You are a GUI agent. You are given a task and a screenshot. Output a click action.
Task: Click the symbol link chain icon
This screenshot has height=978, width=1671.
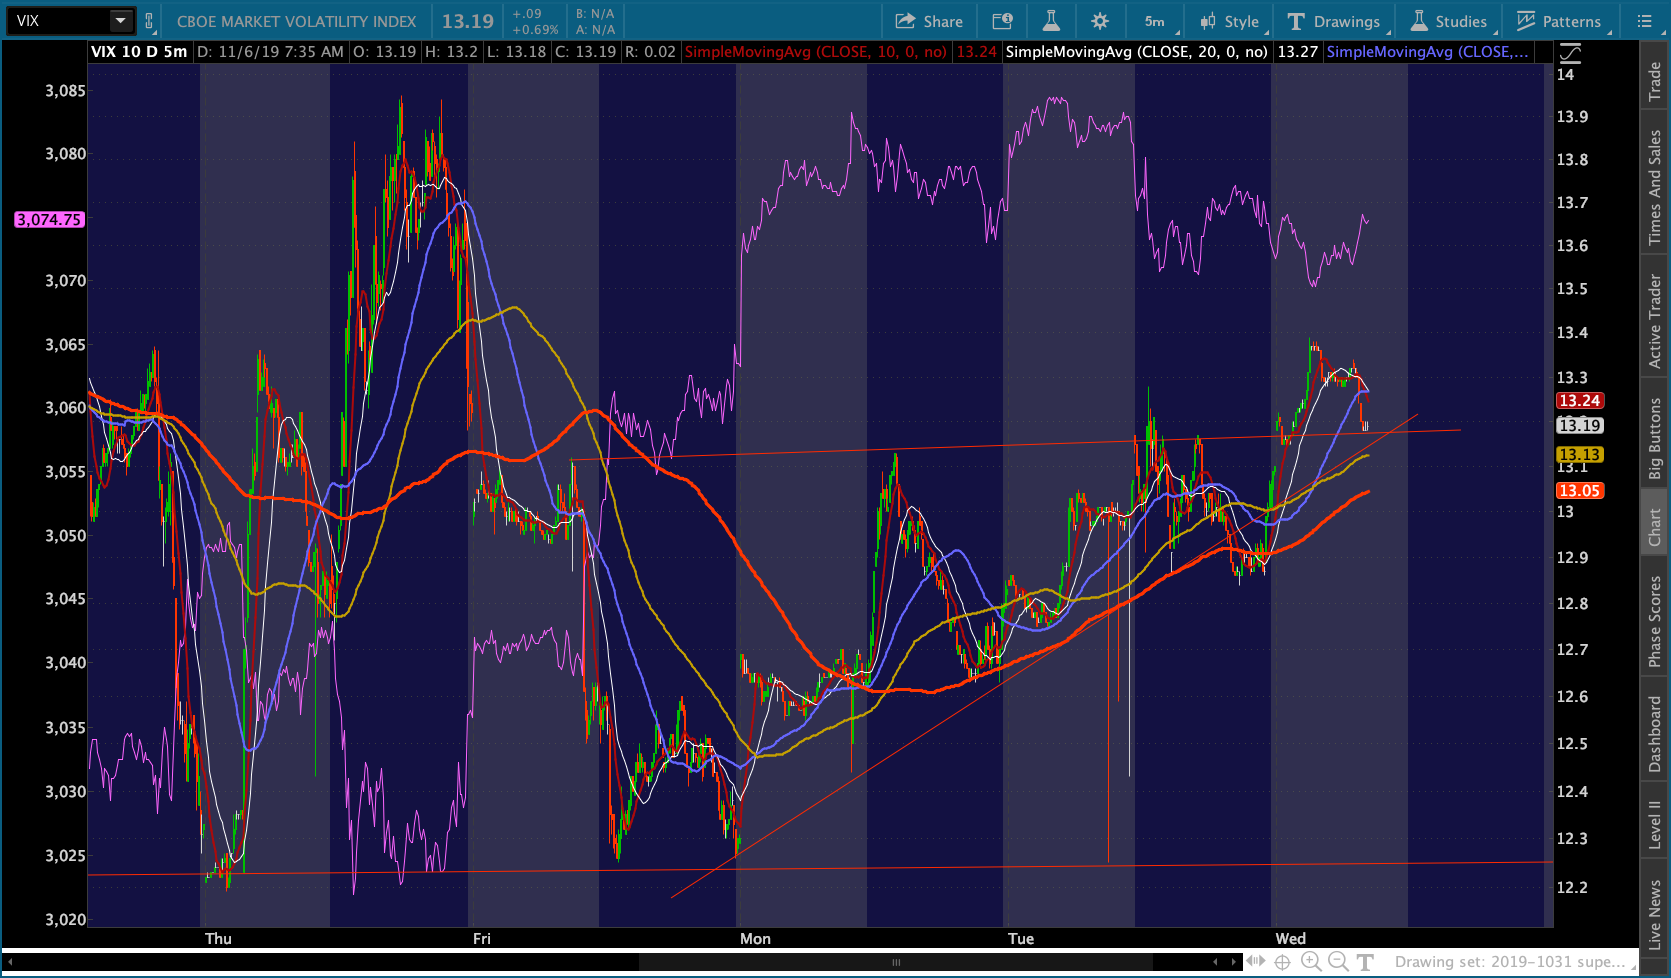(149, 21)
